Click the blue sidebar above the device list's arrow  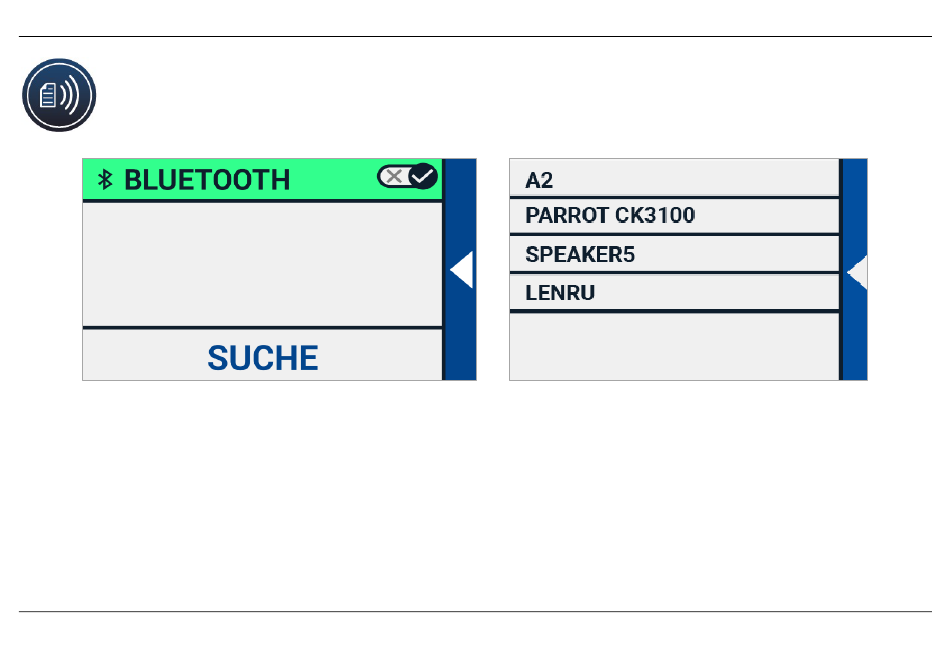854,205
